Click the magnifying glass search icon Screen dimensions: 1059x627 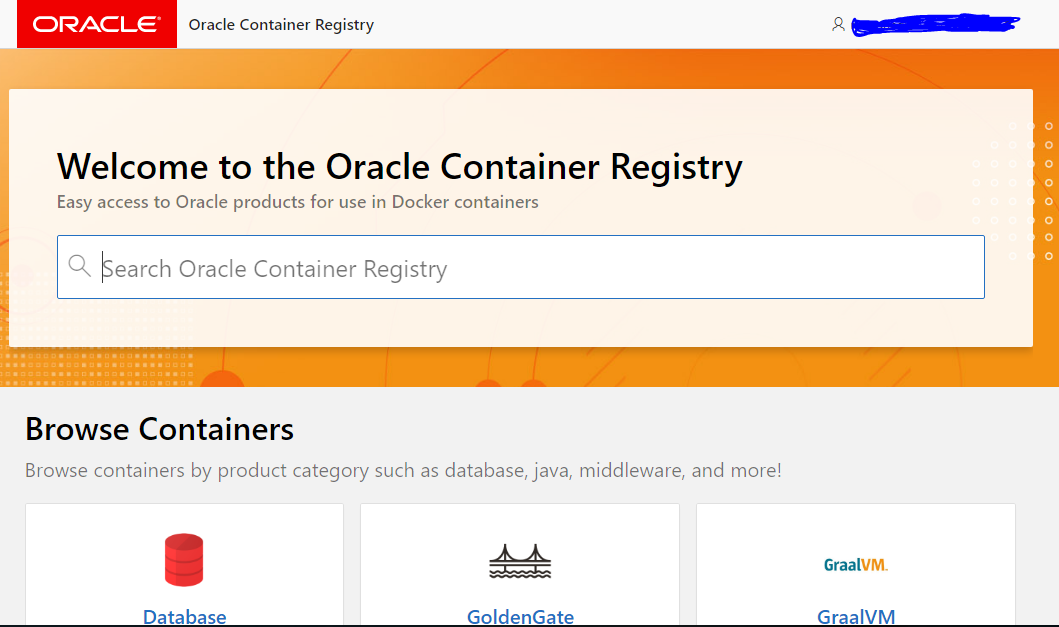pyautogui.click(x=80, y=266)
